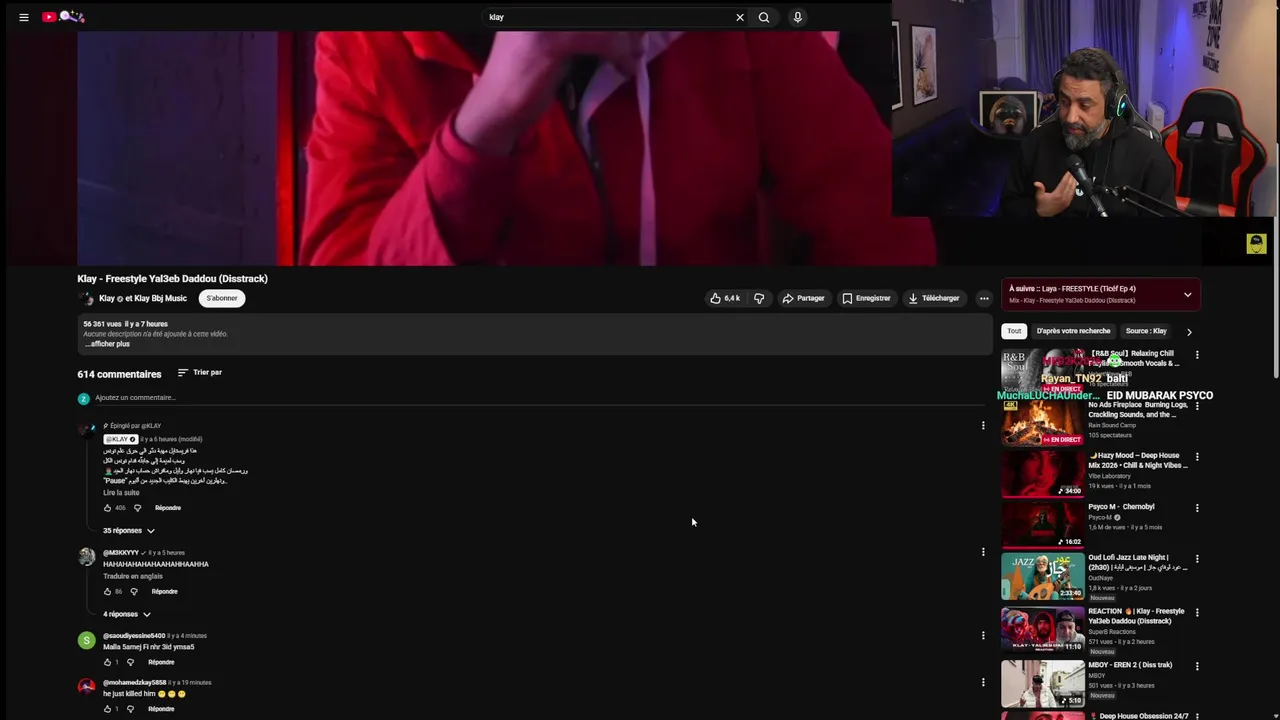Like the @M3KKYYY comment
1280x720 pixels.
click(108, 592)
